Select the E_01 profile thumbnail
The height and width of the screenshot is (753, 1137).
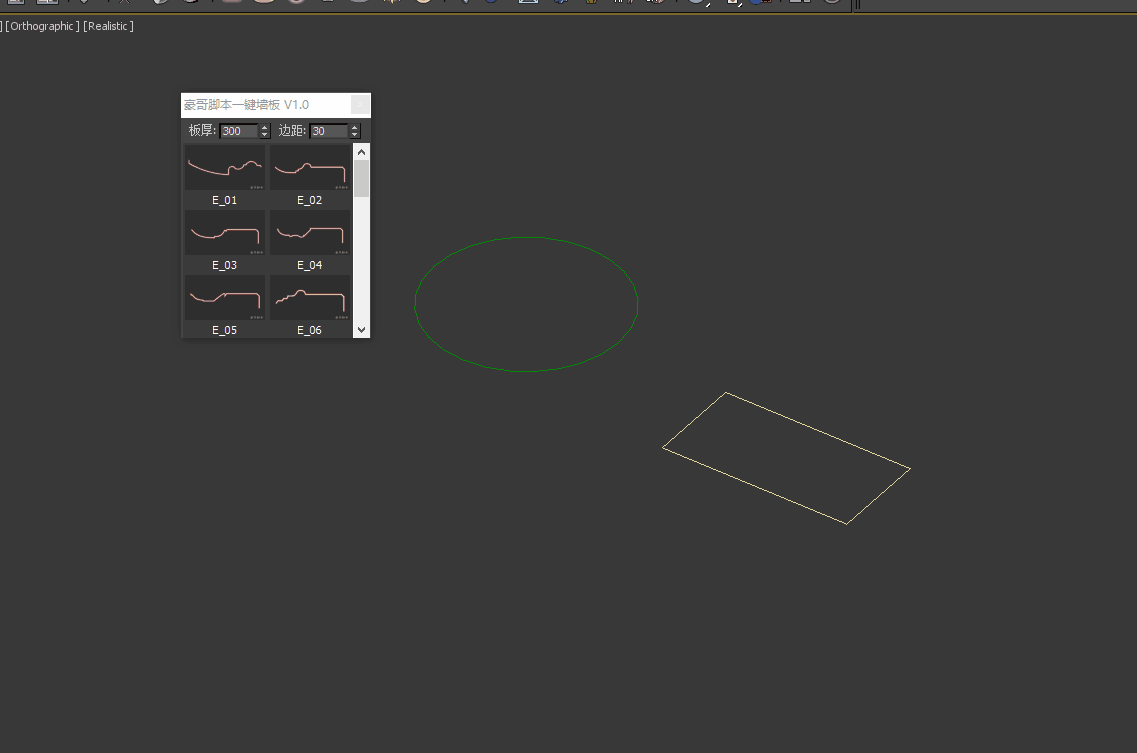pyautogui.click(x=225, y=167)
